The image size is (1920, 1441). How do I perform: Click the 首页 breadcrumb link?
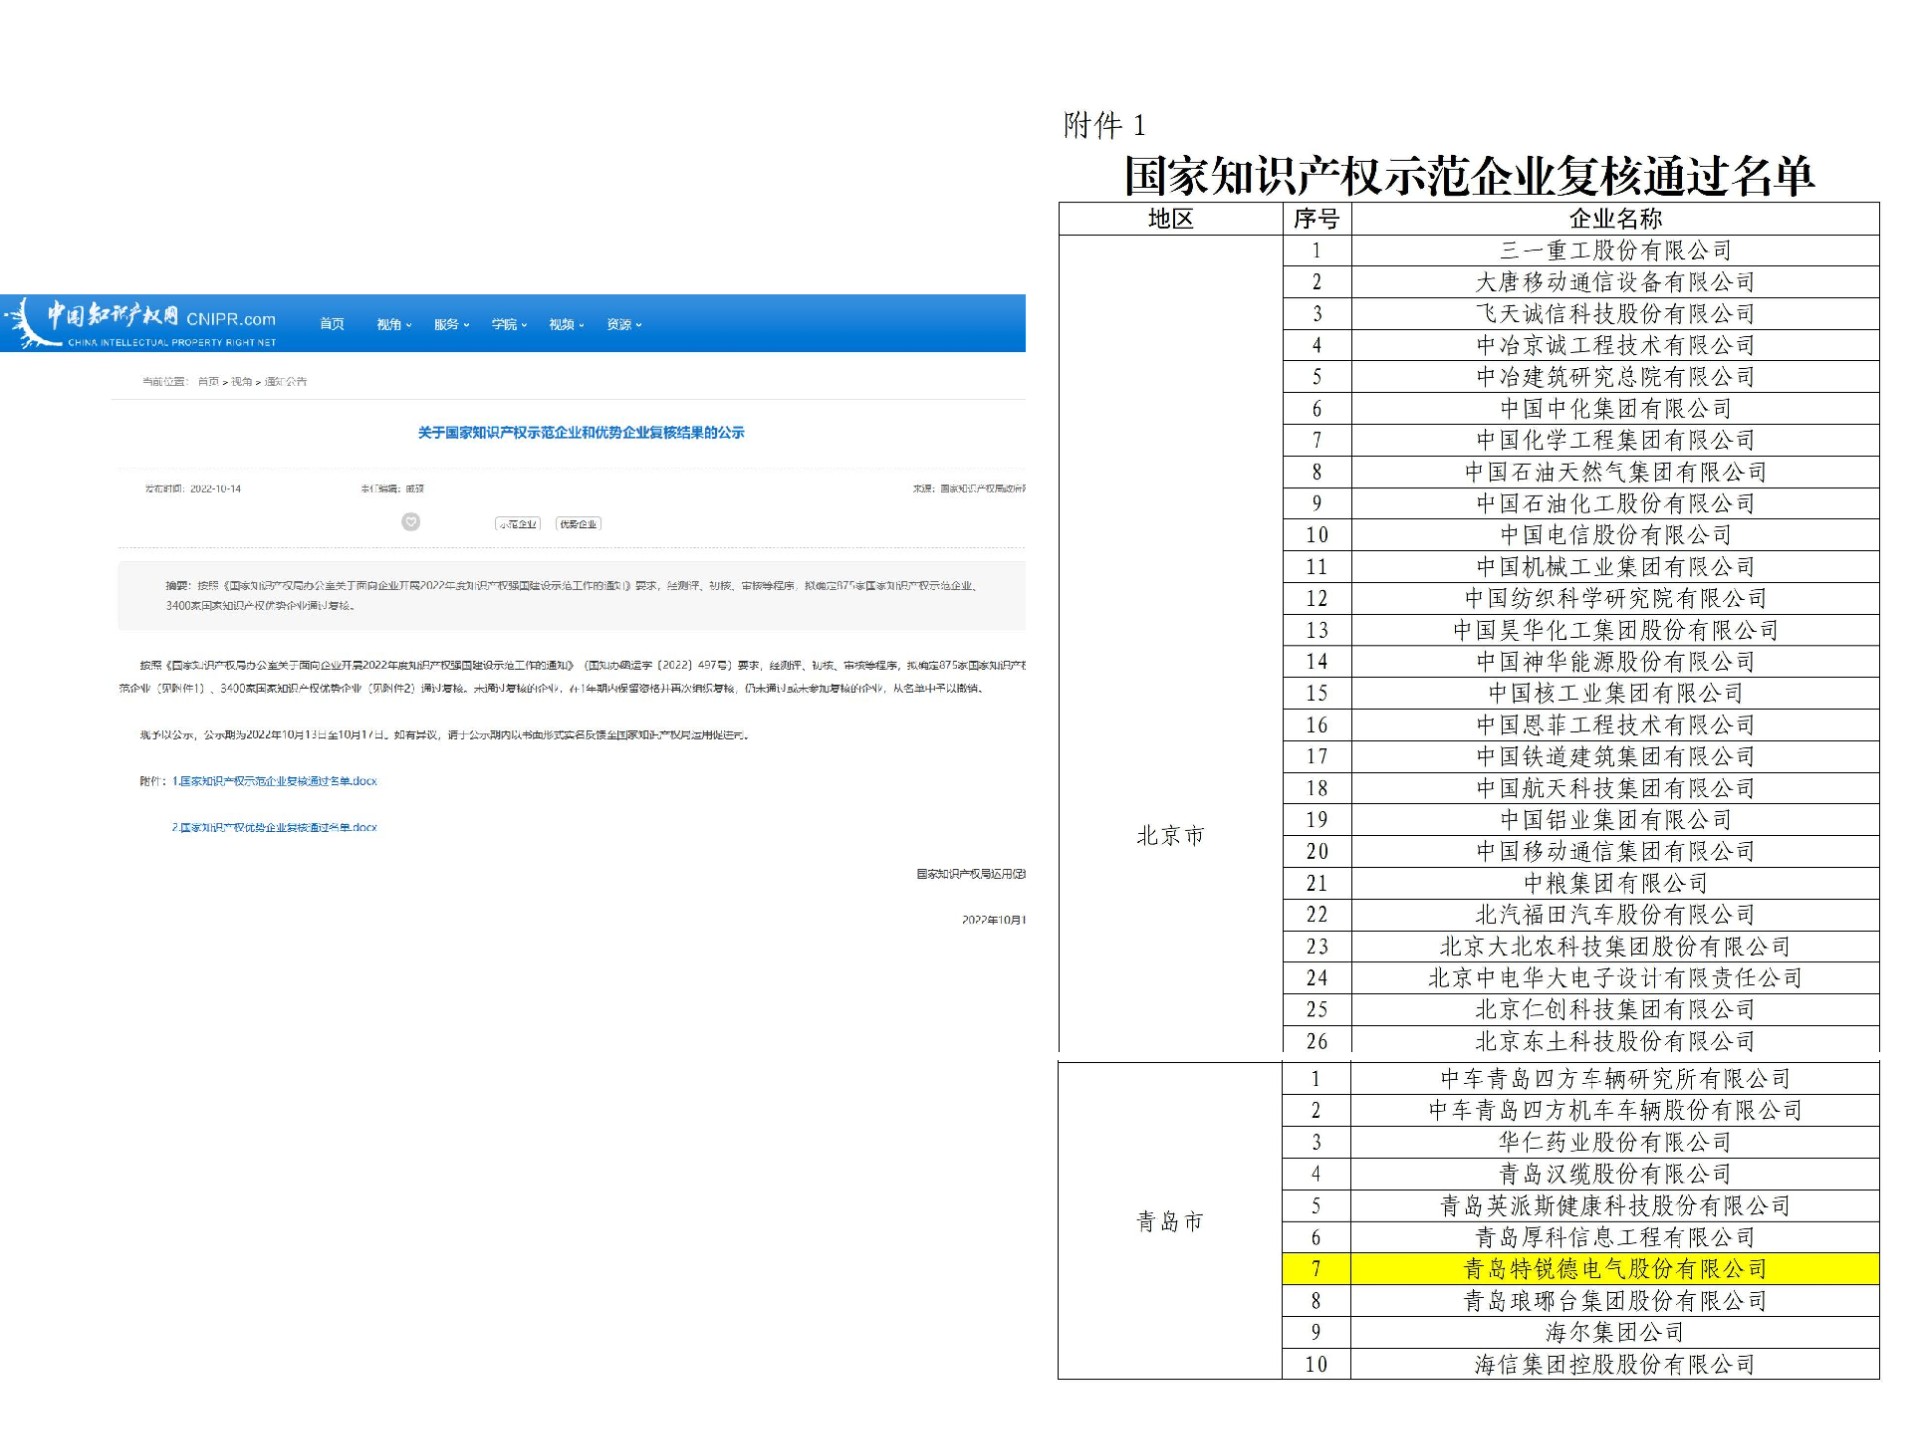click(x=209, y=382)
